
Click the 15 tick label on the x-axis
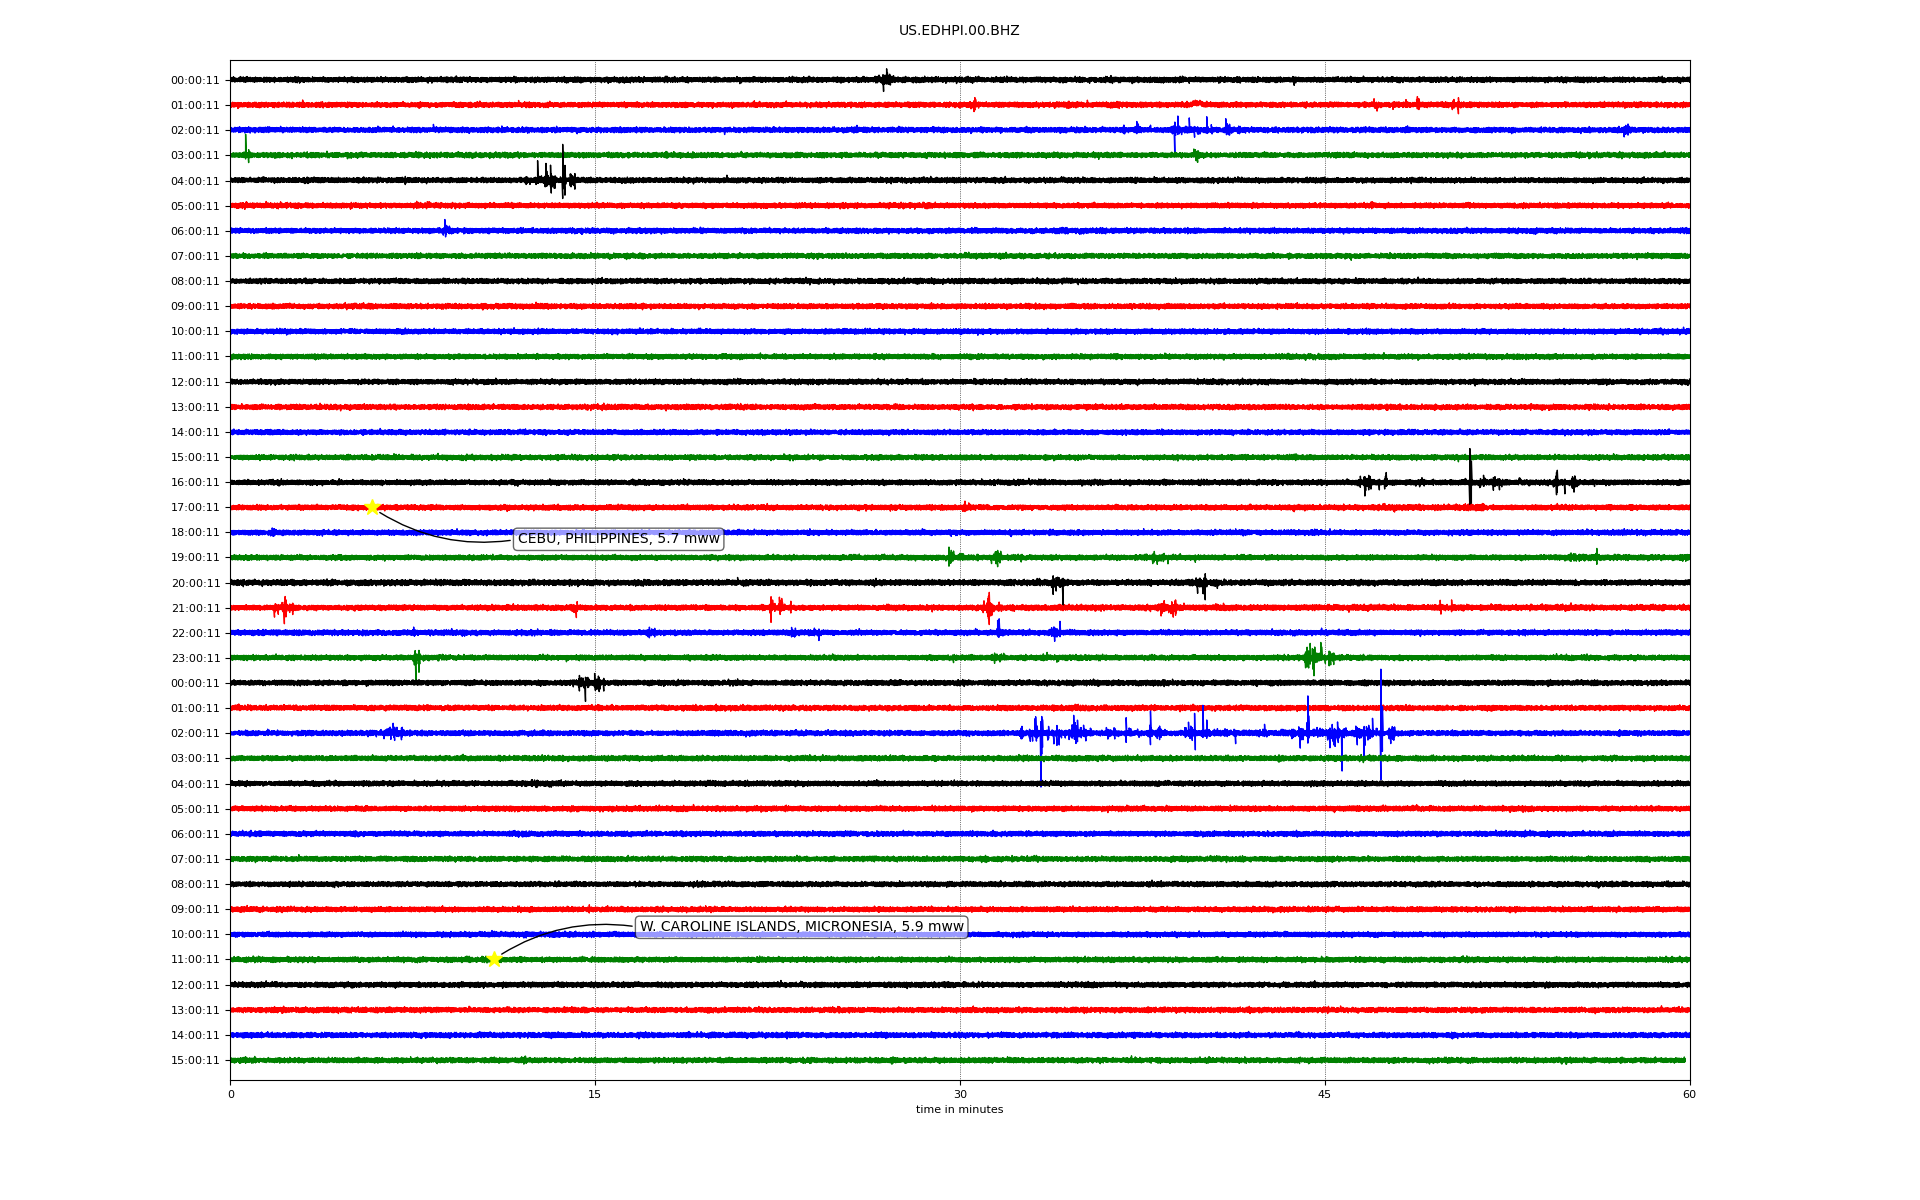click(595, 1094)
